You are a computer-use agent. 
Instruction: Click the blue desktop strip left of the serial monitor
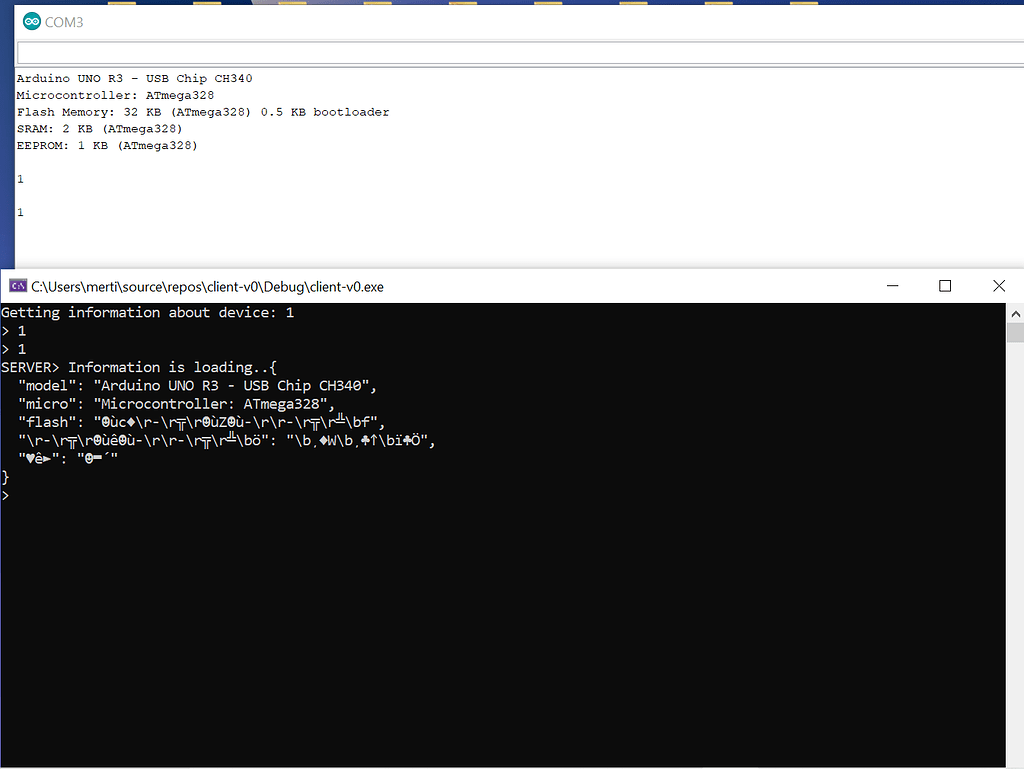pyautogui.click(x=6, y=150)
